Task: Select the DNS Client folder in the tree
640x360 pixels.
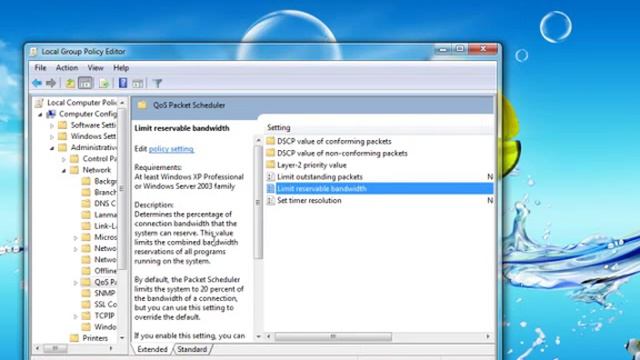Action: pyautogui.click(x=99, y=203)
